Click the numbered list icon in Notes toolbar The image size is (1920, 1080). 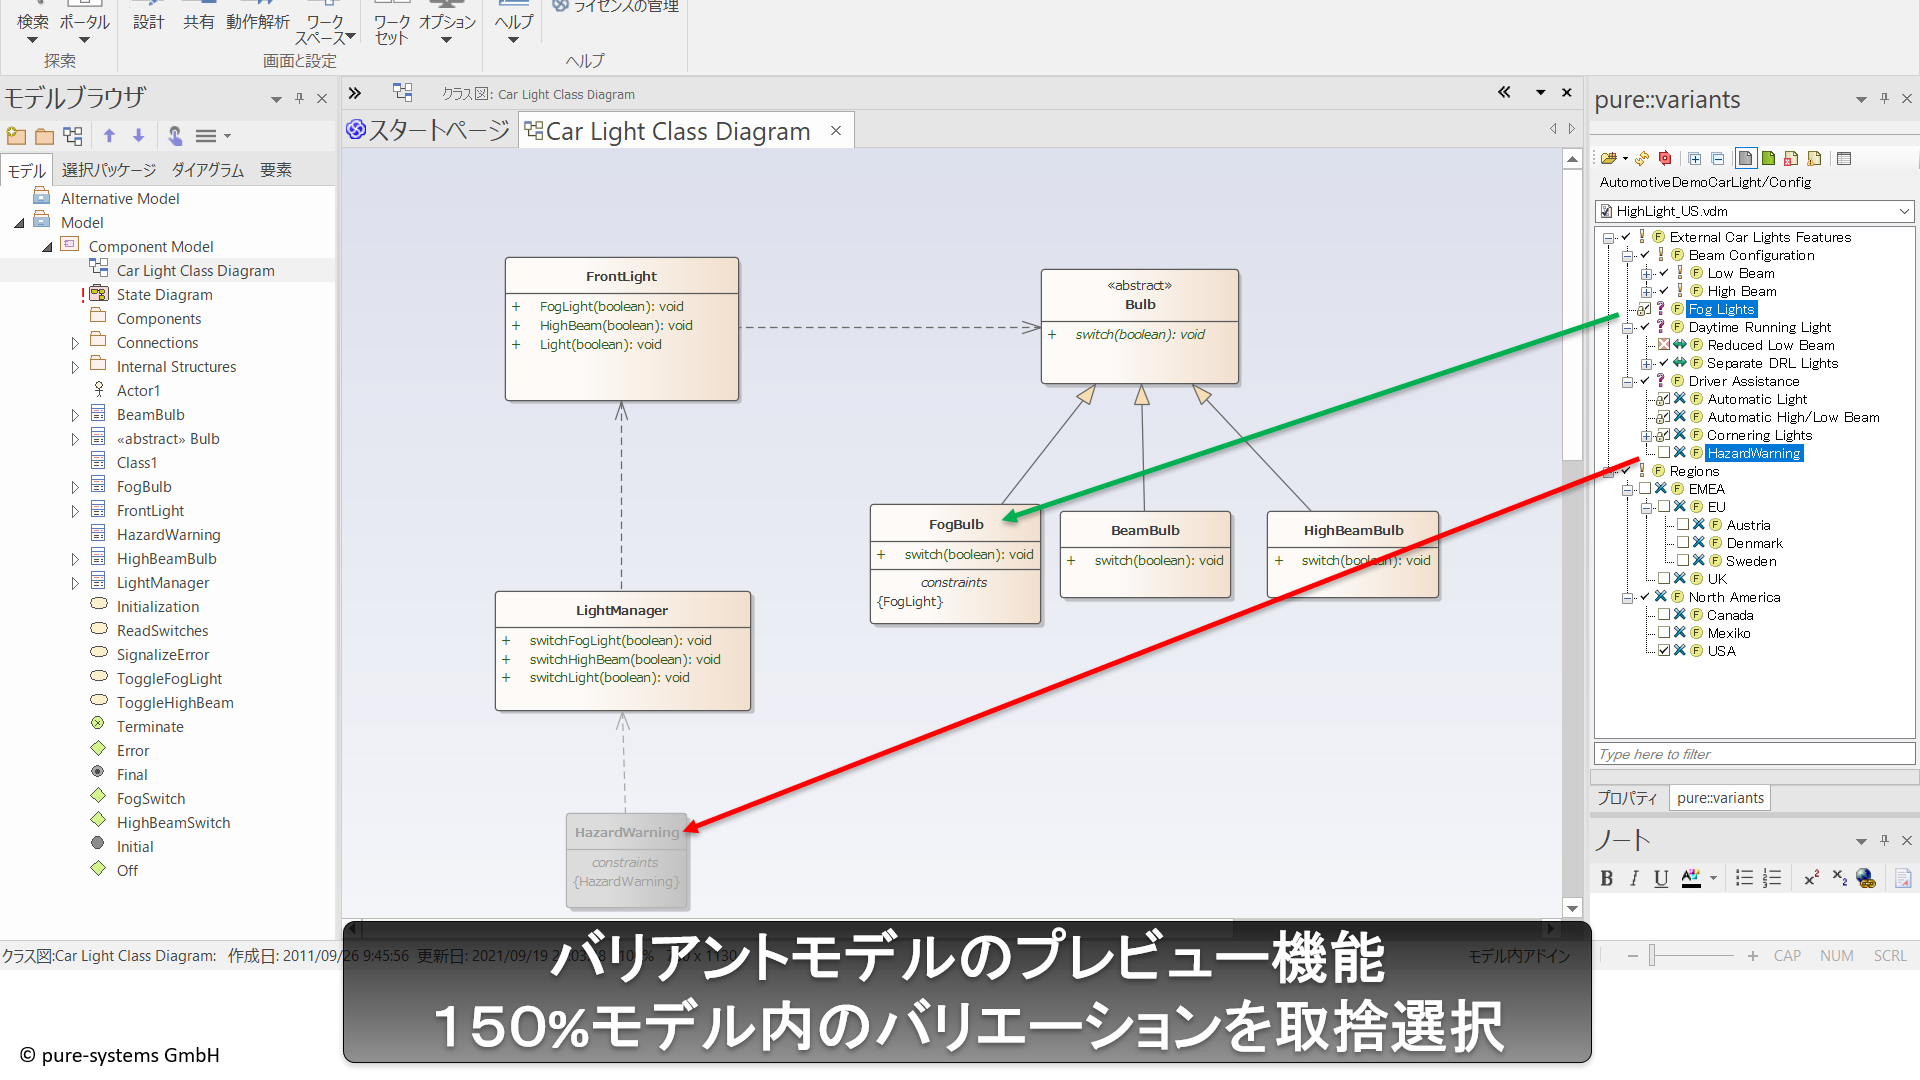[1772, 878]
